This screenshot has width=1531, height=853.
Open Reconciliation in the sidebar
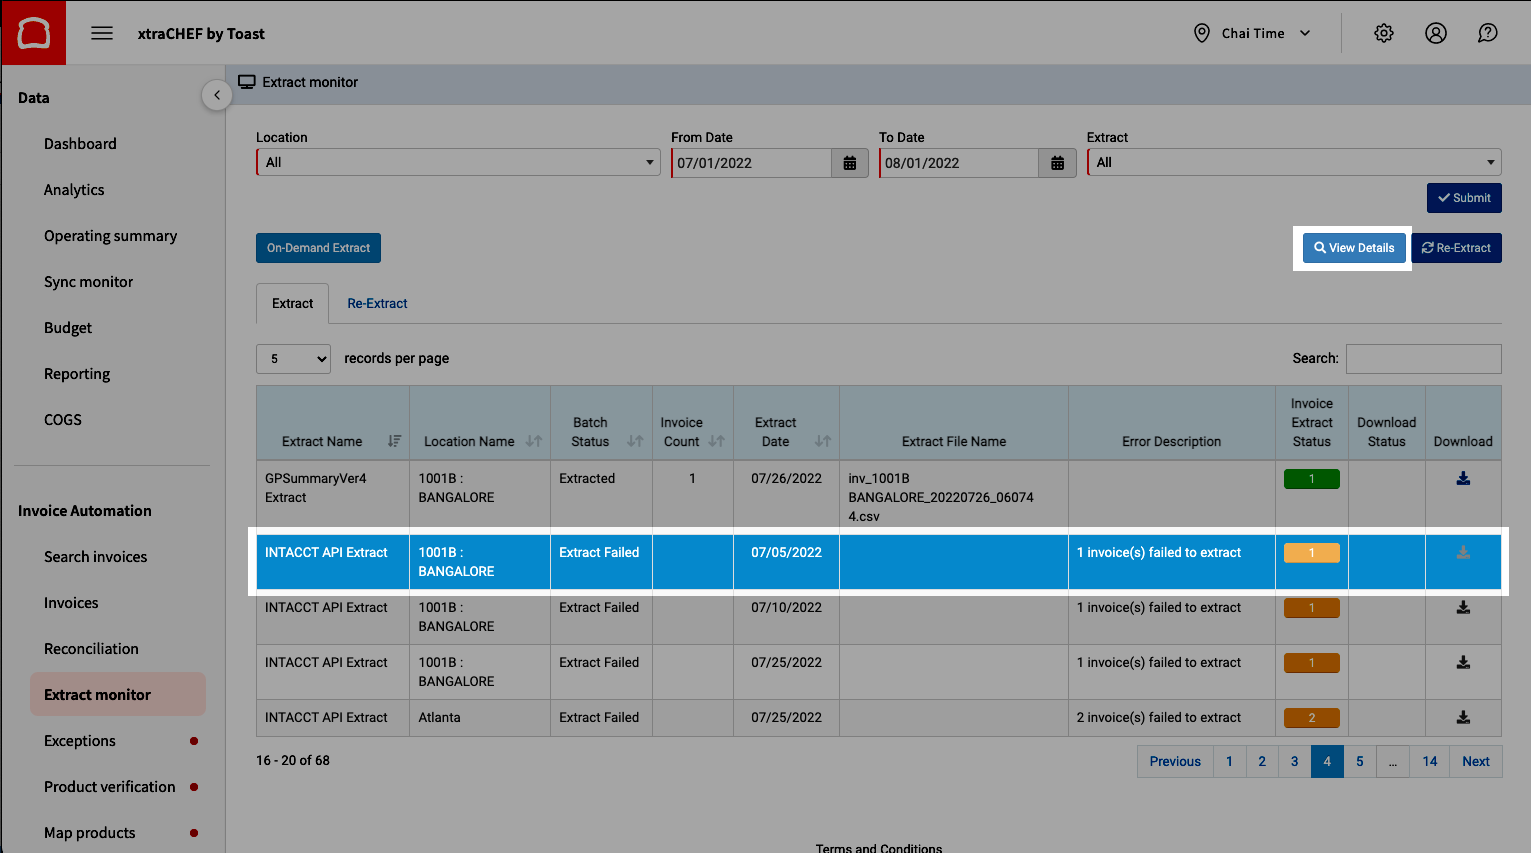tap(91, 649)
